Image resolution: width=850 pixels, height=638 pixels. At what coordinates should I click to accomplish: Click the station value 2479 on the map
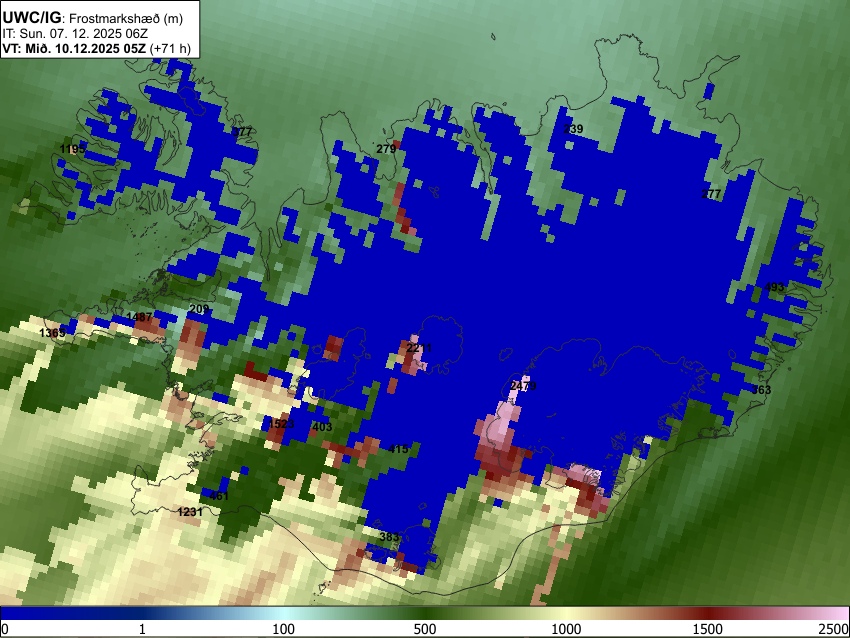[x=523, y=386]
